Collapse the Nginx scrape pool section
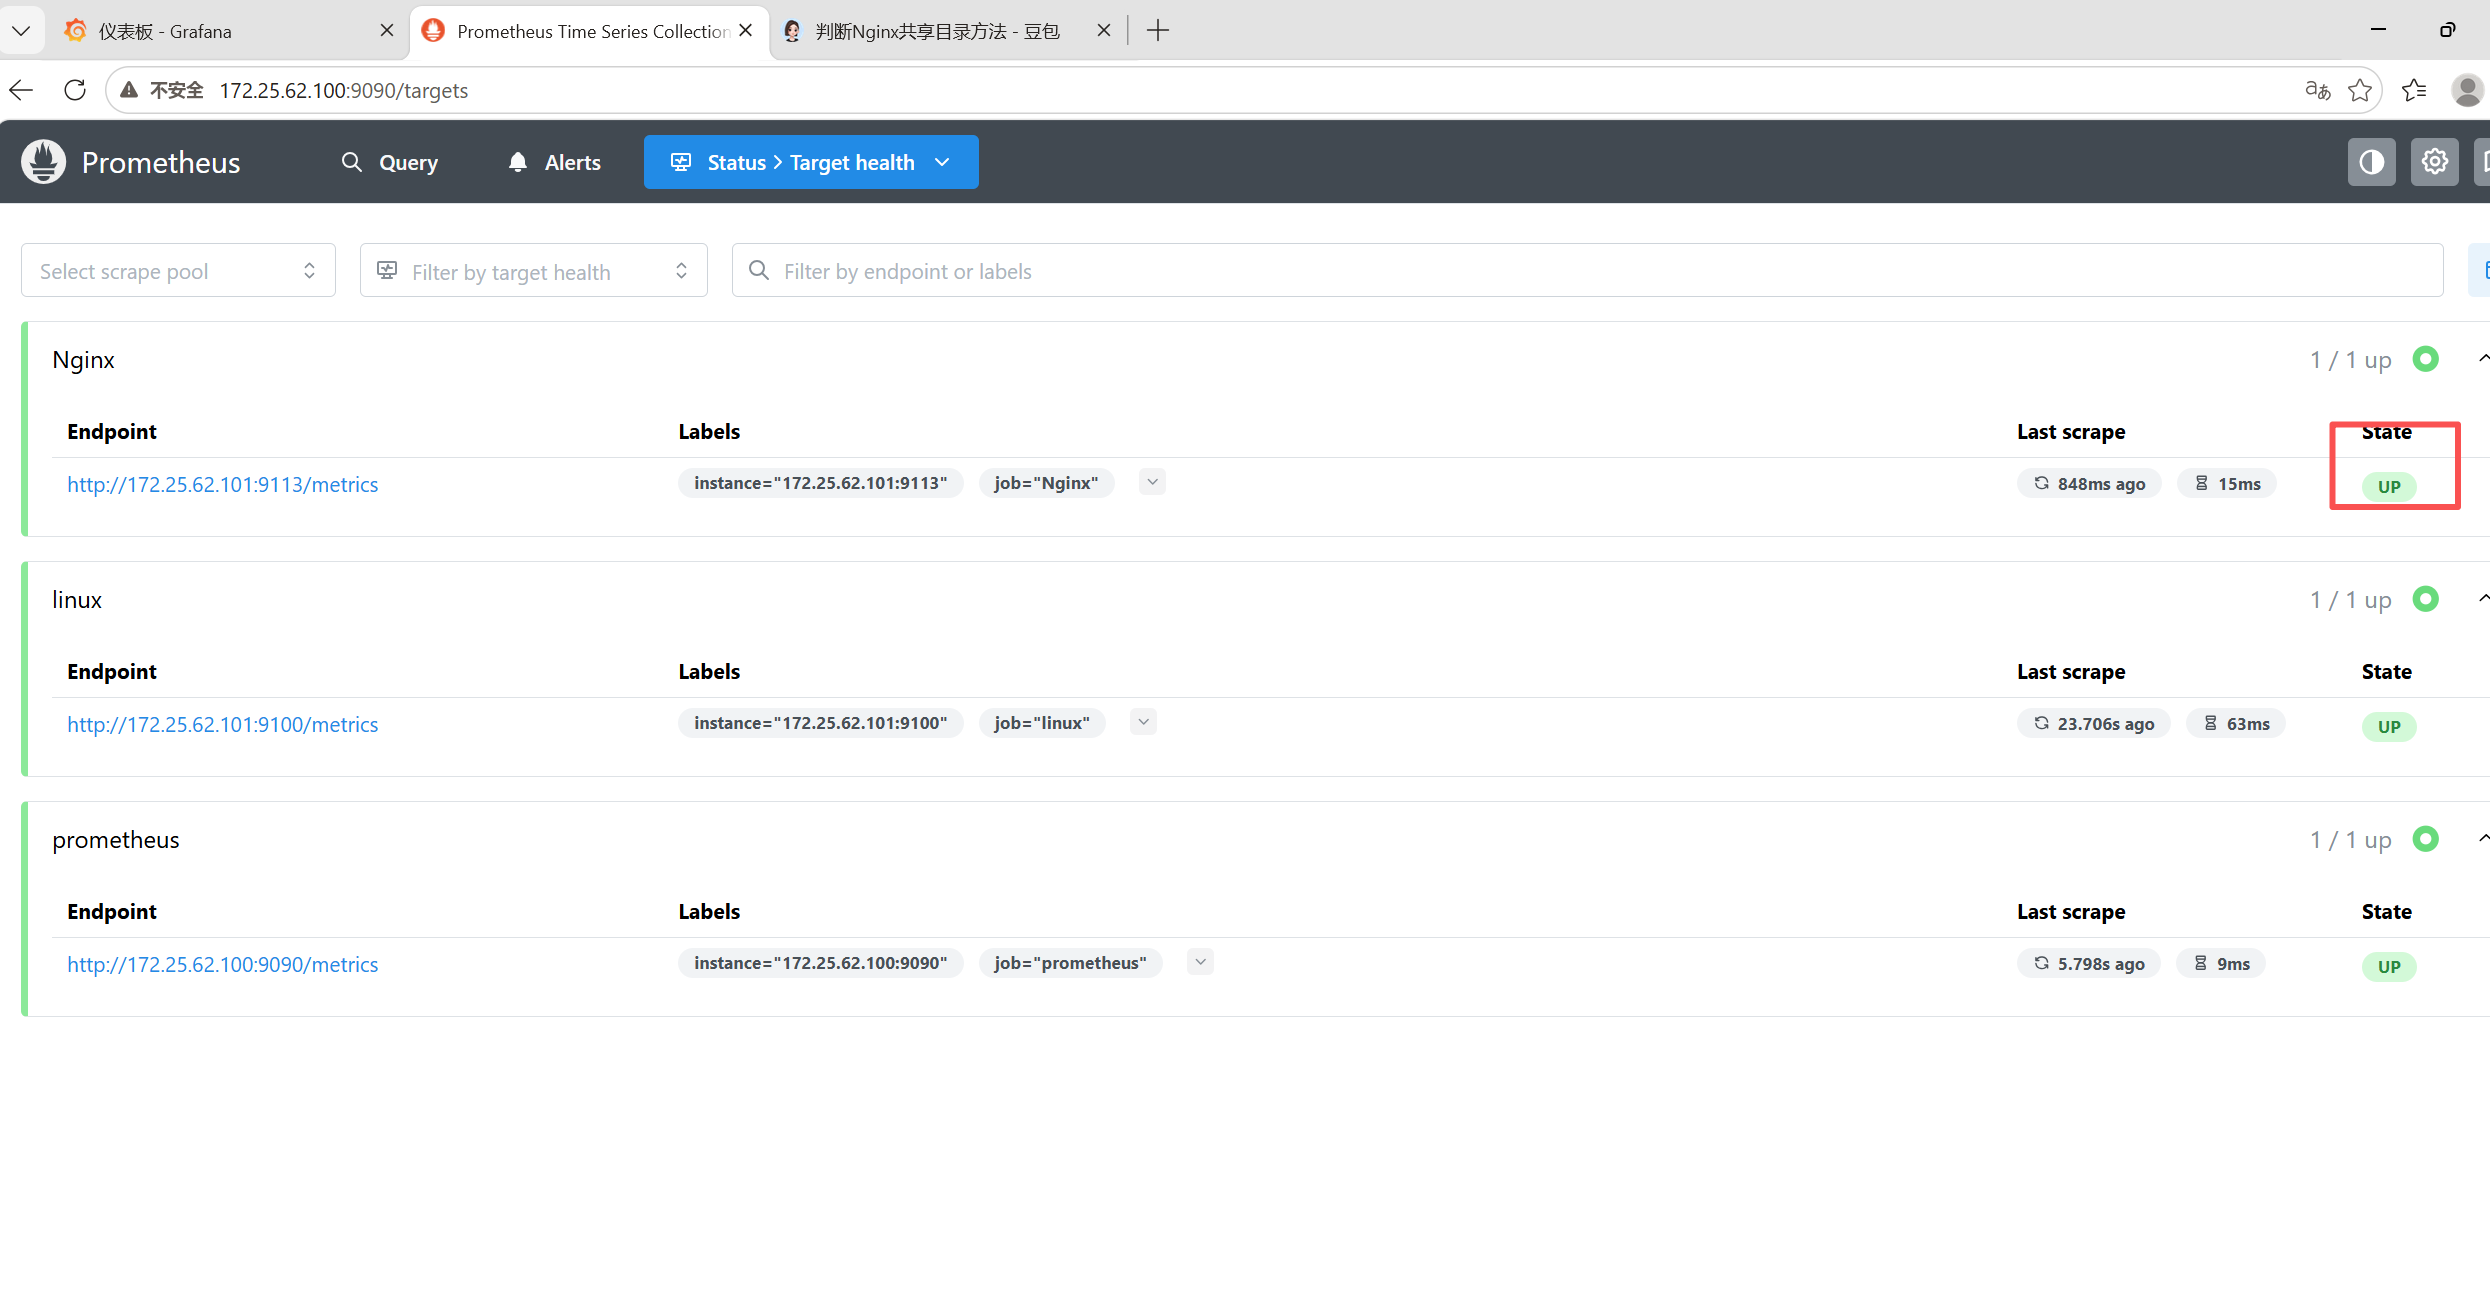This screenshot has width=2490, height=1308. tap(2482, 359)
